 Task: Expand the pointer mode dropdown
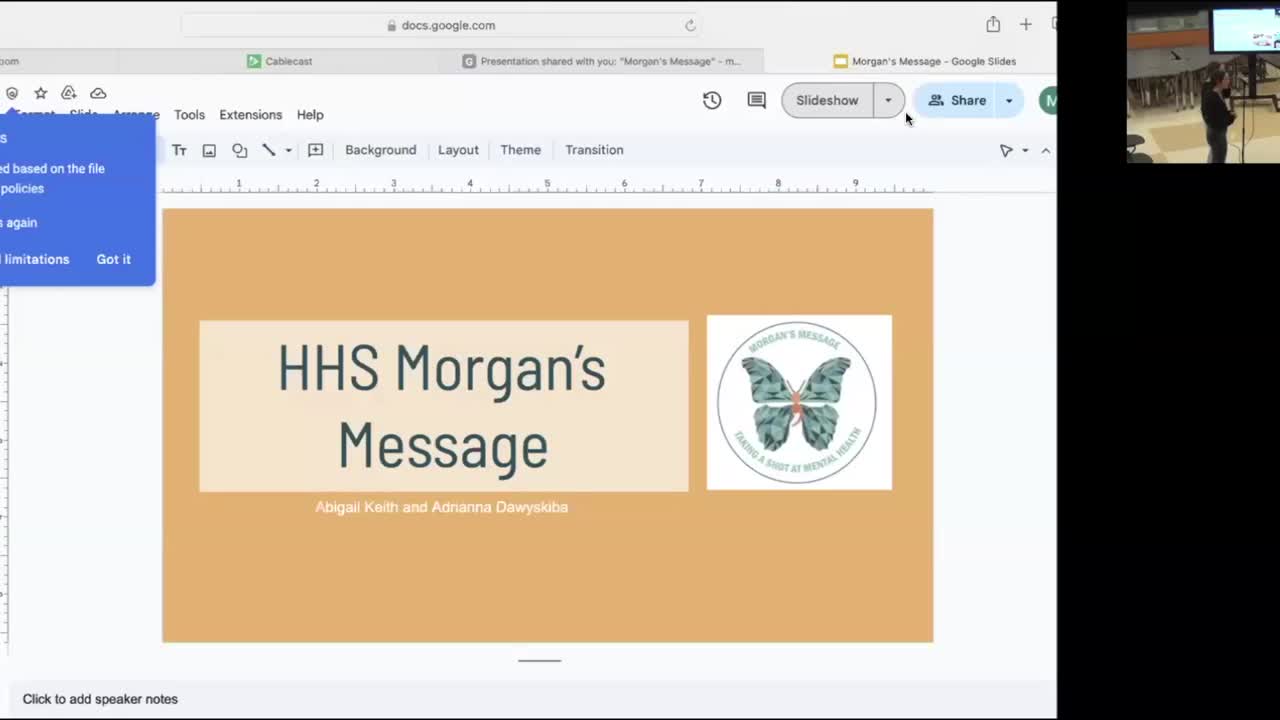point(1025,150)
